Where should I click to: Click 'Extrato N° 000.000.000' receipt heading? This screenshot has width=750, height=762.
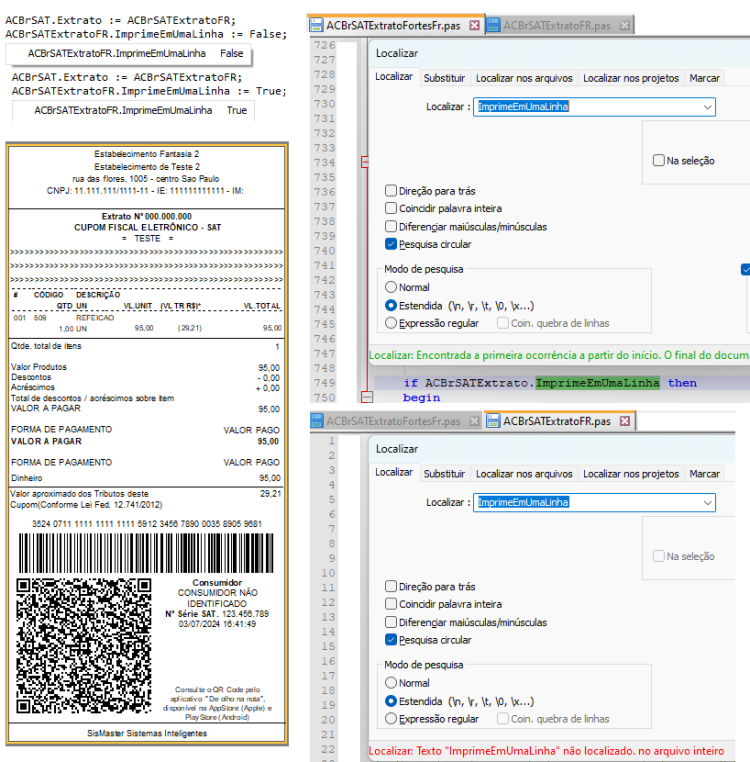tap(146, 216)
